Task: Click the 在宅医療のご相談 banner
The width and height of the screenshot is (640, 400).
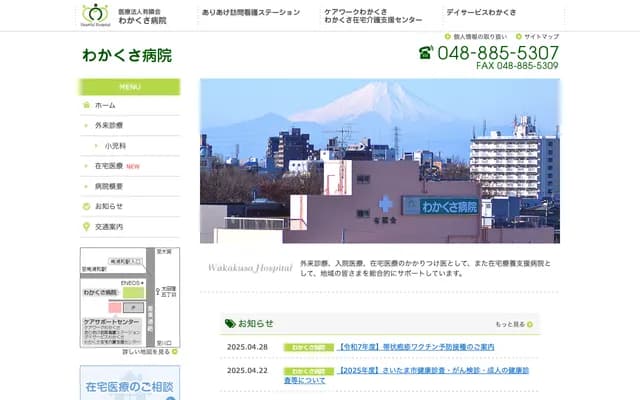Action: pos(130,384)
